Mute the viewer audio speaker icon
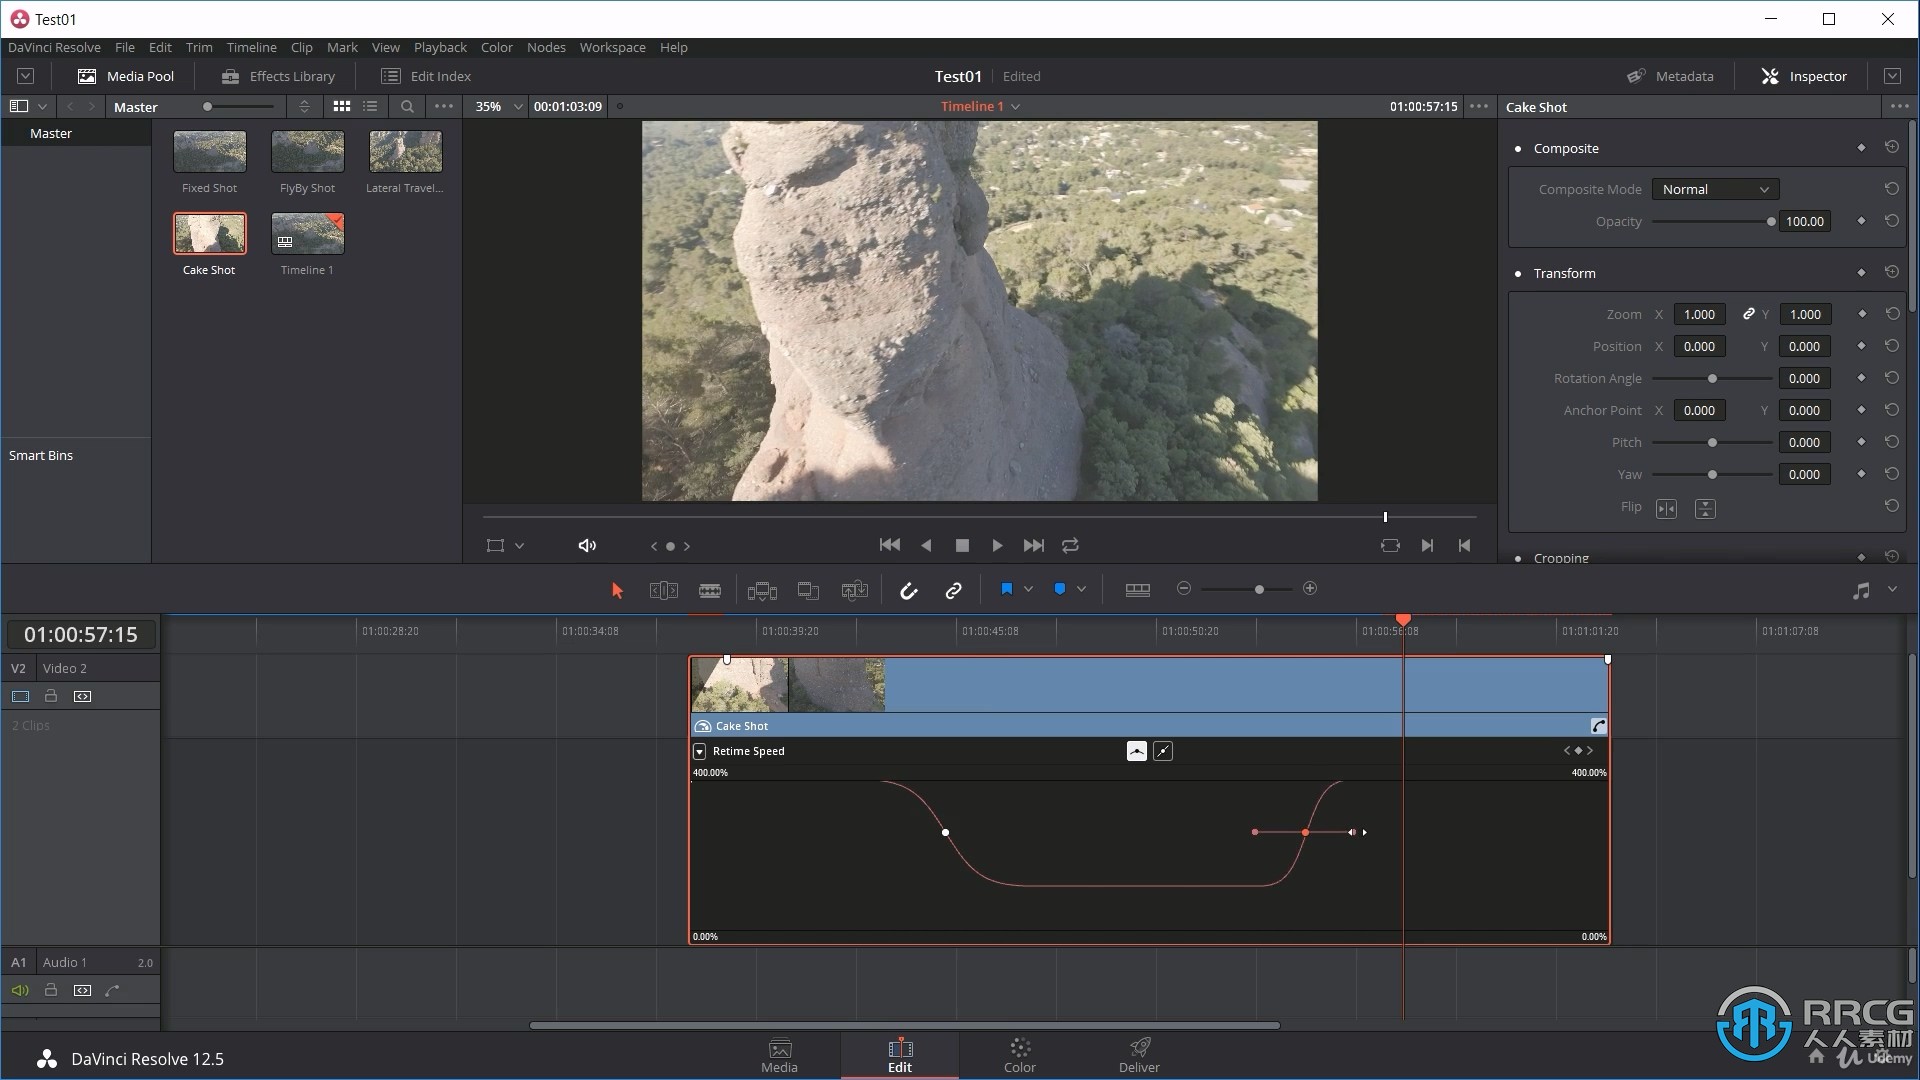The height and width of the screenshot is (1080, 1920). click(x=587, y=545)
